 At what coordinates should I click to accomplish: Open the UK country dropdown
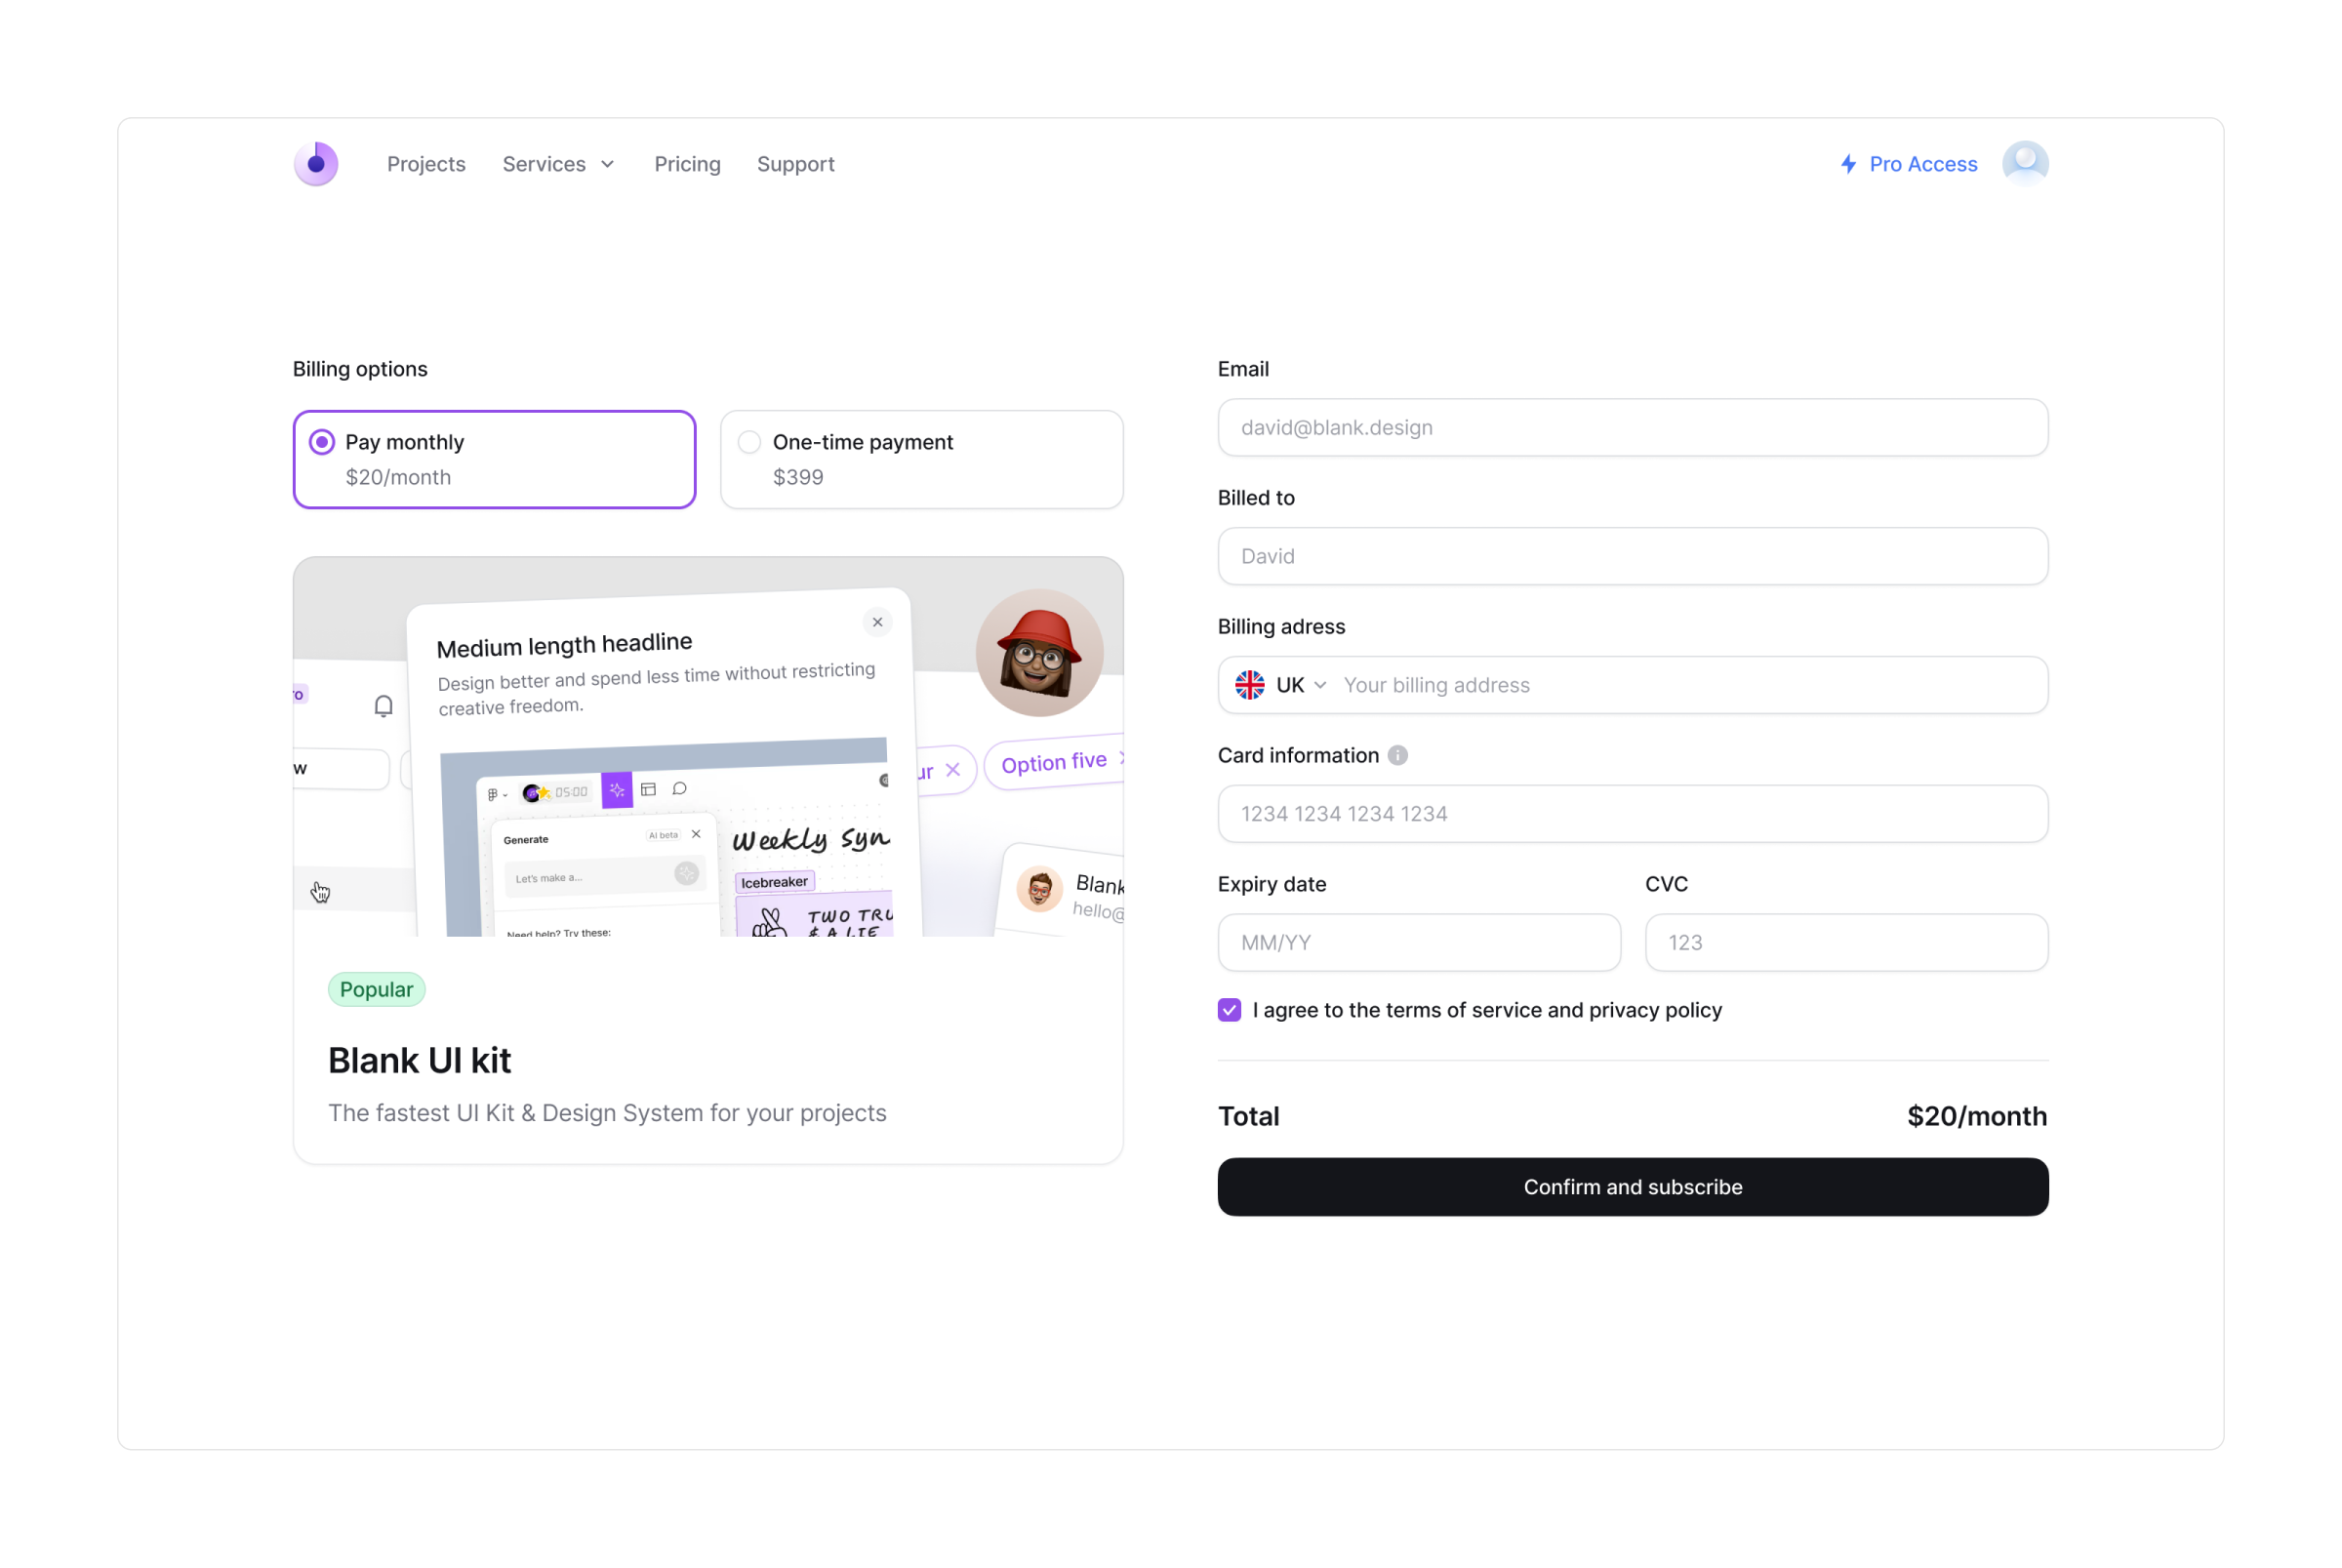tap(1282, 685)
